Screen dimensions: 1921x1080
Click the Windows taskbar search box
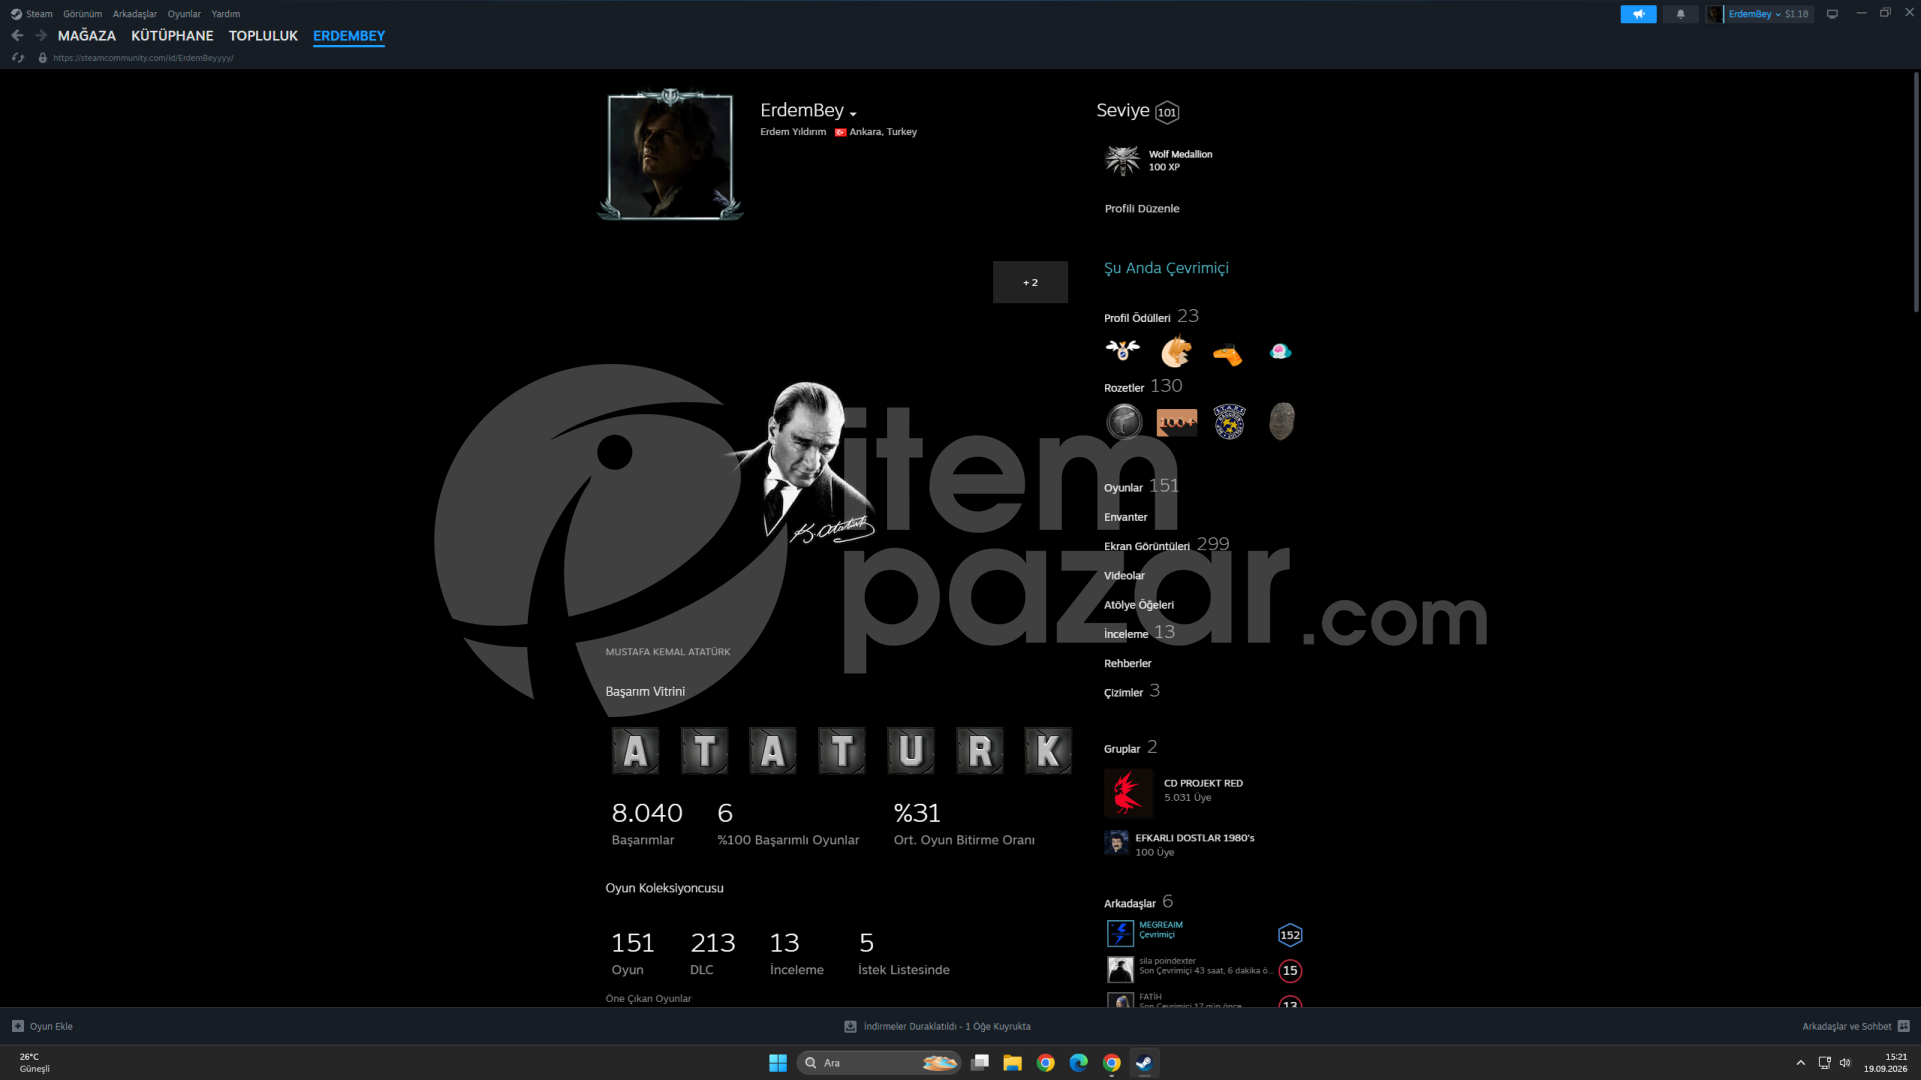879,1063
